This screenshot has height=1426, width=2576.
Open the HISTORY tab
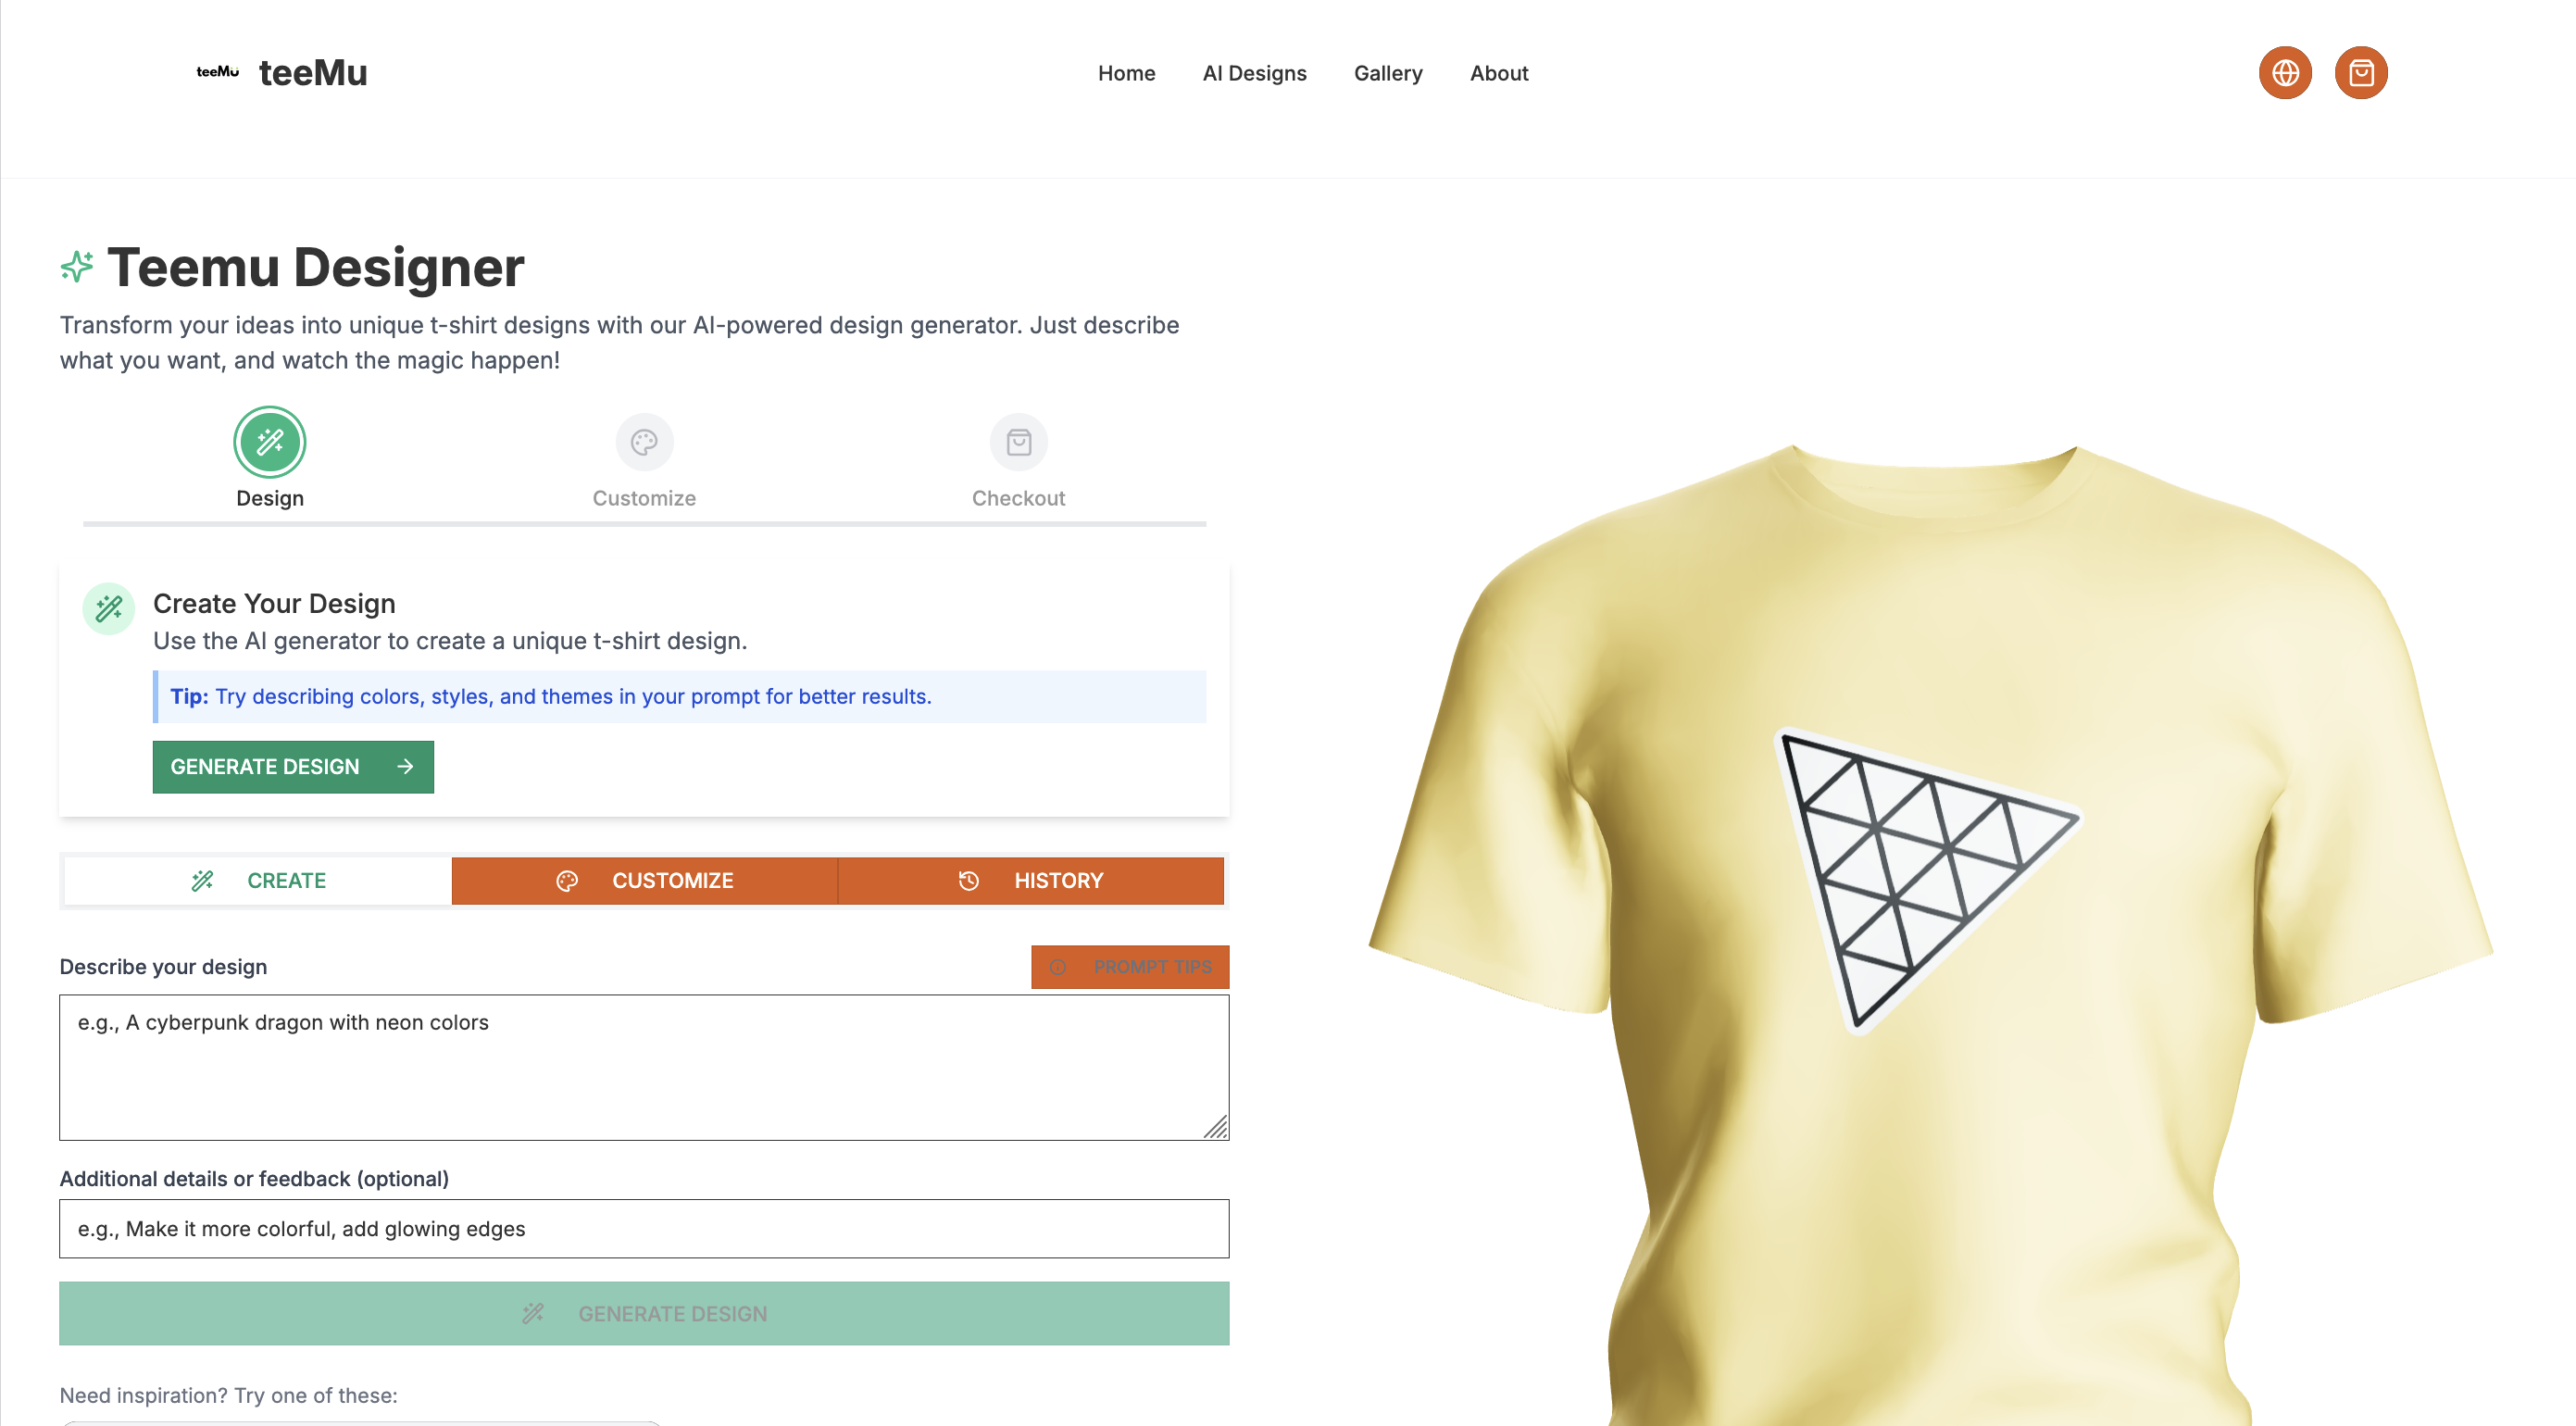[x=1031, y=881]
